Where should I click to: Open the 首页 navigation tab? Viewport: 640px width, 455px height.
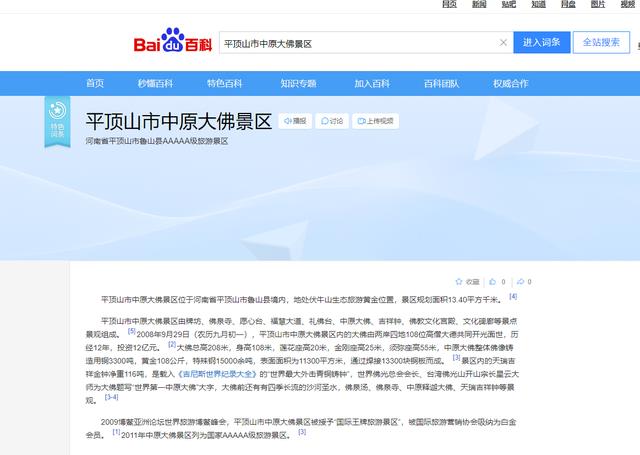[x=95, y=83]
